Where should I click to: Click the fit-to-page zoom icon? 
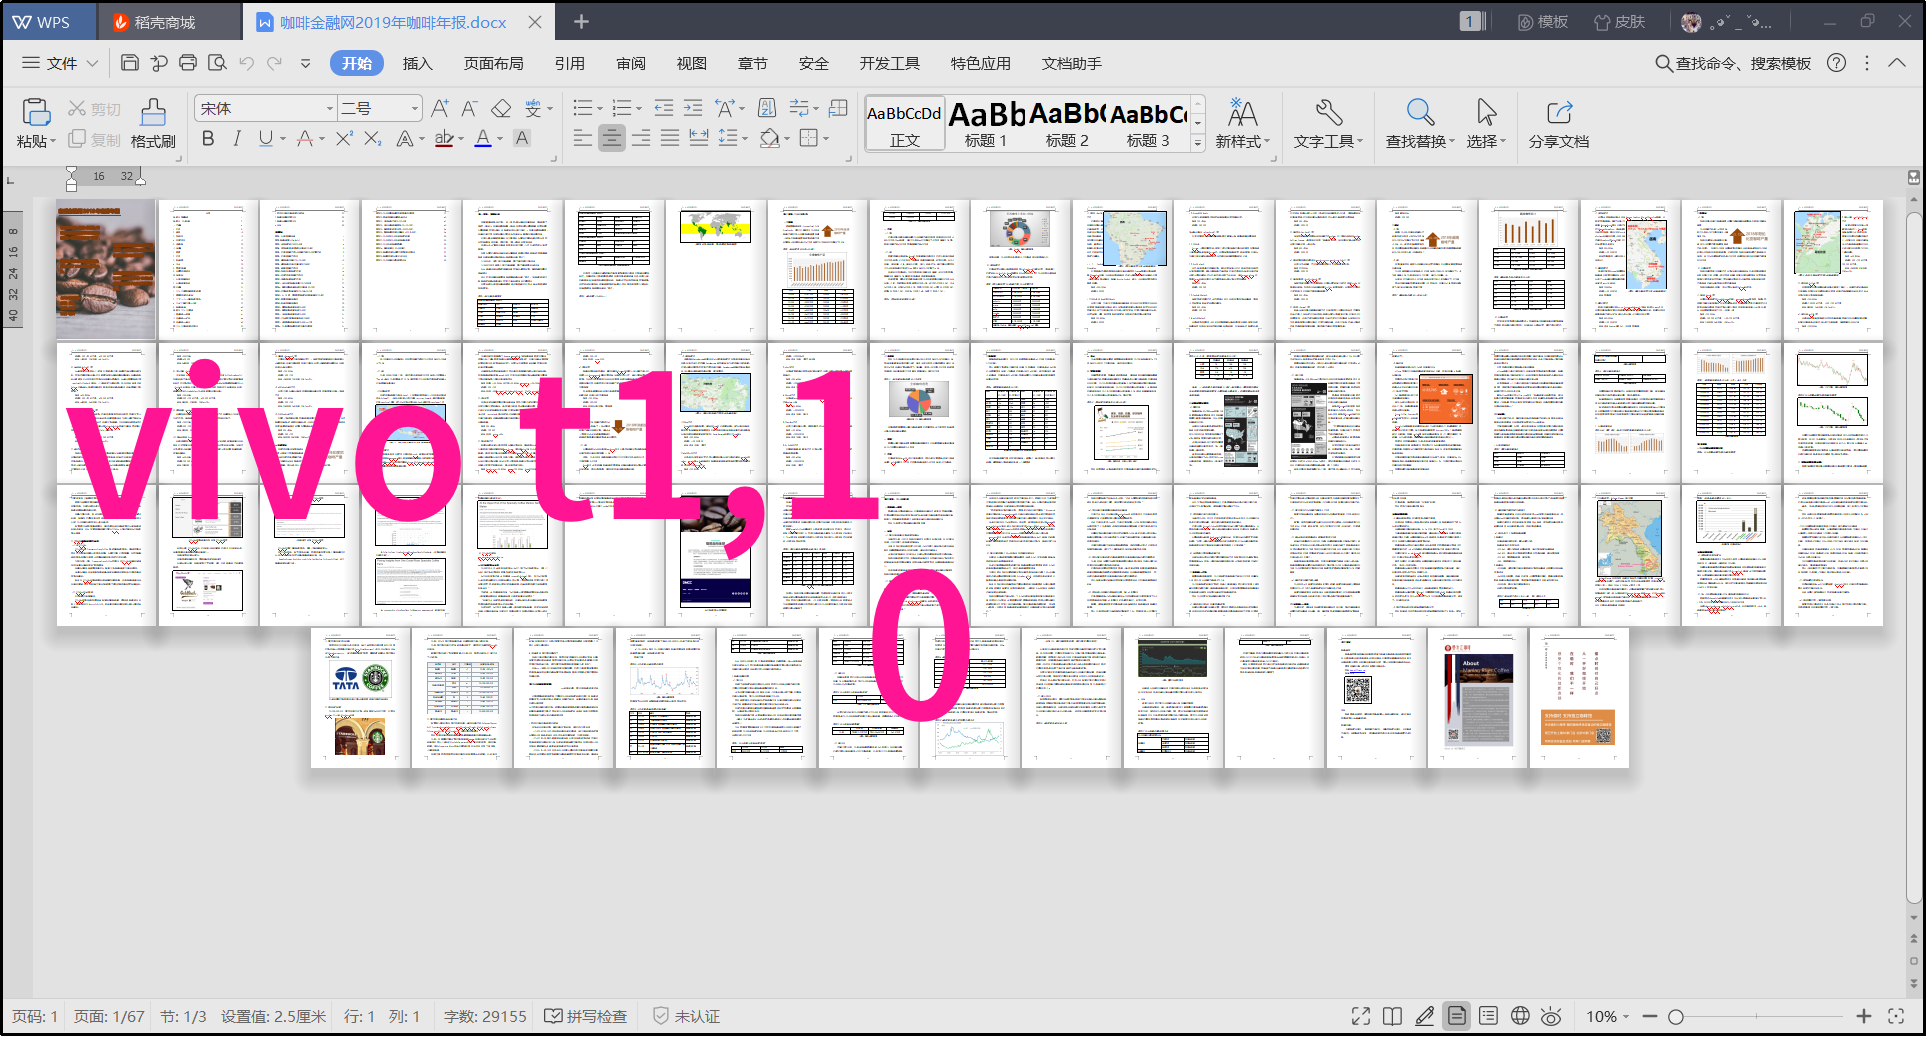pyautogui.click(x=1896, y=1016)
